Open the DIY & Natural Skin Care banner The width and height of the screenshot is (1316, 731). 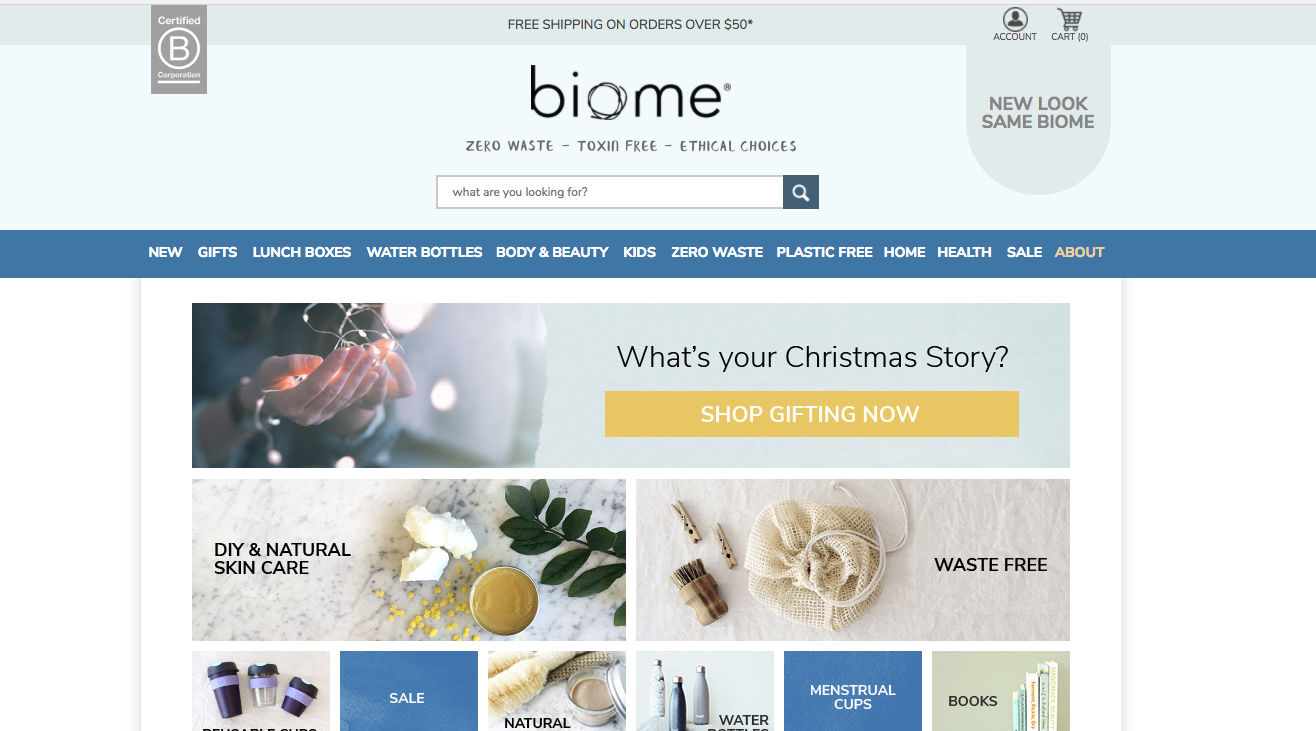coord(409,560)
